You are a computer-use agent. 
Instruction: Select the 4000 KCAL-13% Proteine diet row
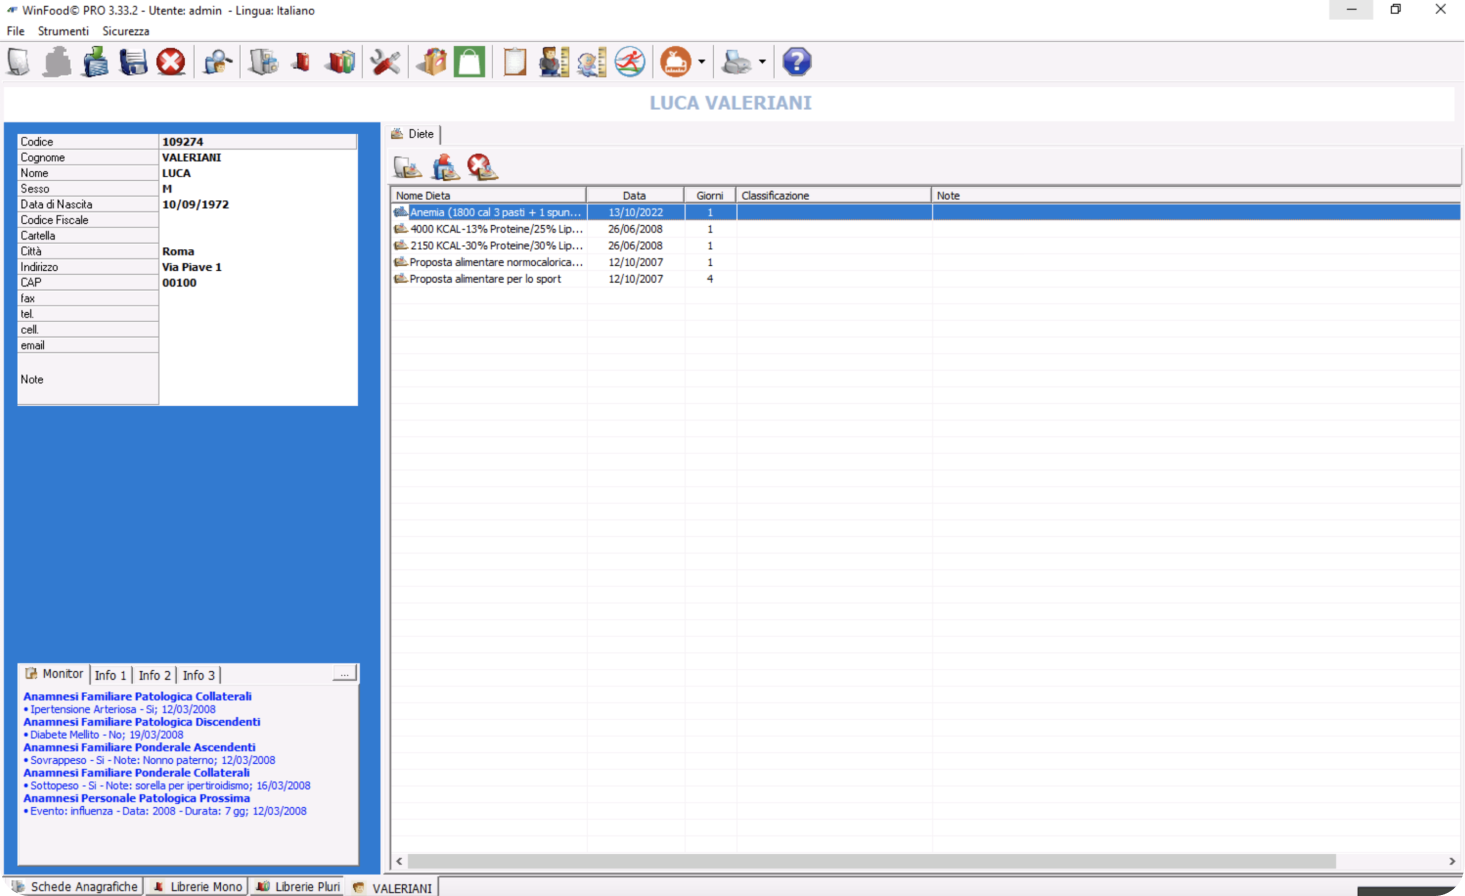tap(925, 229)
